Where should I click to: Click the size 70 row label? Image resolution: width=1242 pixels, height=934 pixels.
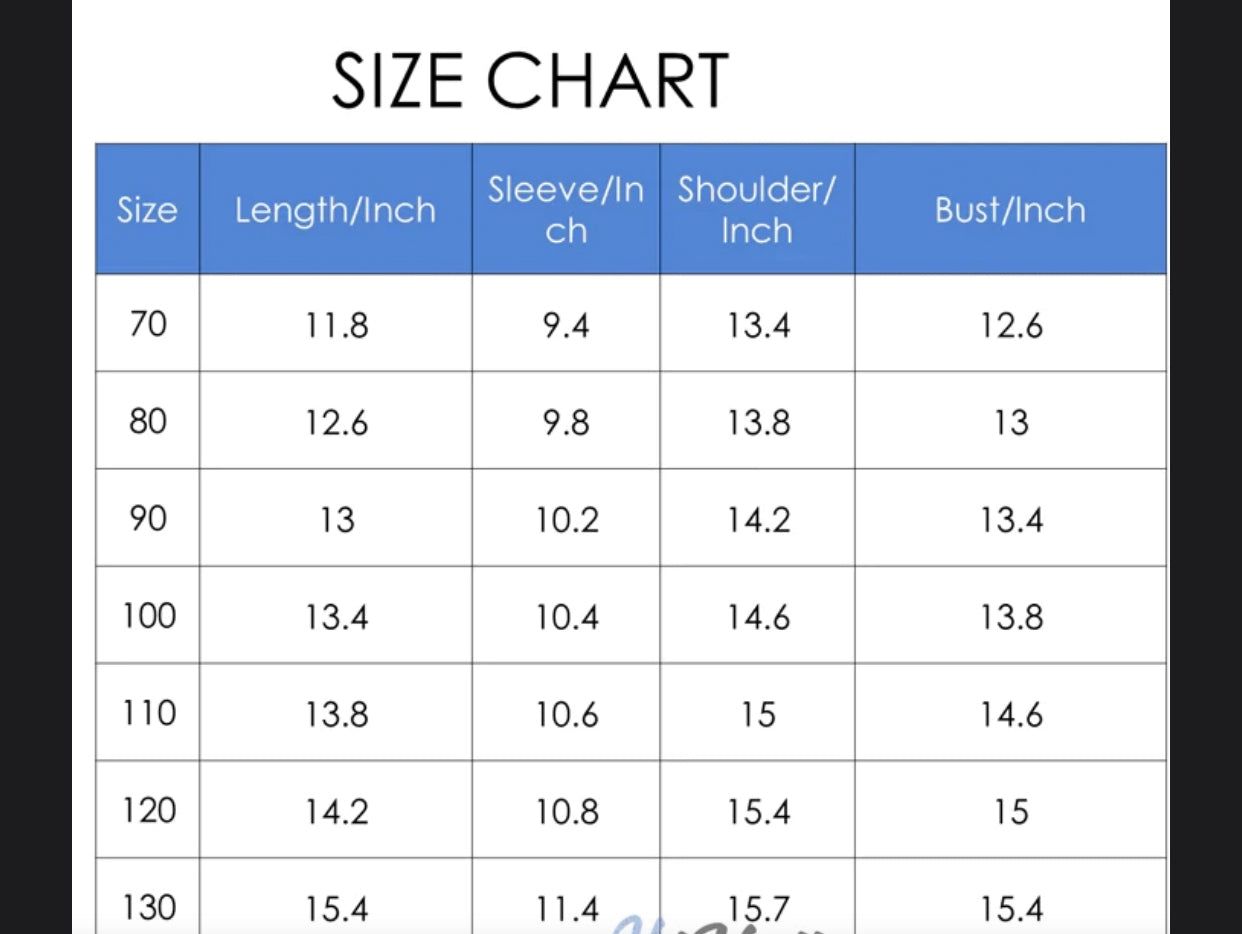coord(148,324)
